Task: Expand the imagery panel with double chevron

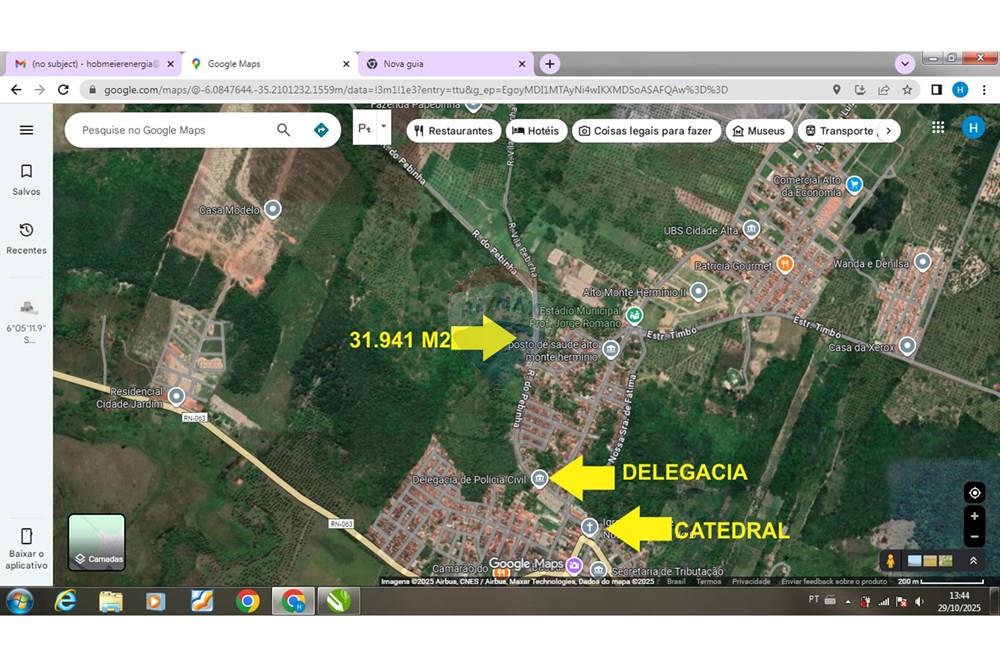Action: coord(973,561)
